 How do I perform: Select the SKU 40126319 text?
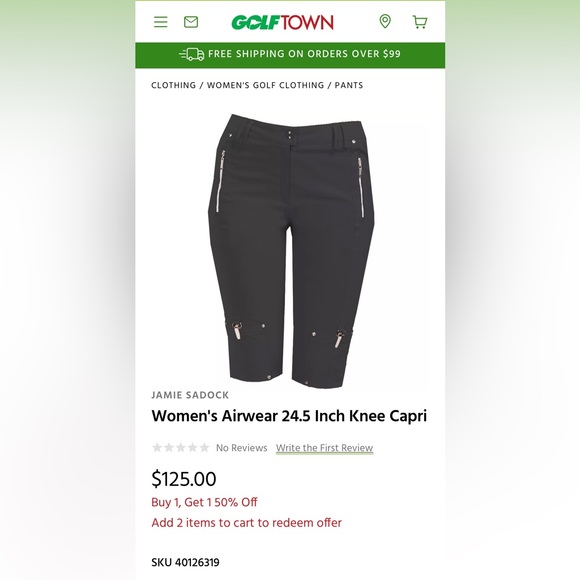(185, 563)
